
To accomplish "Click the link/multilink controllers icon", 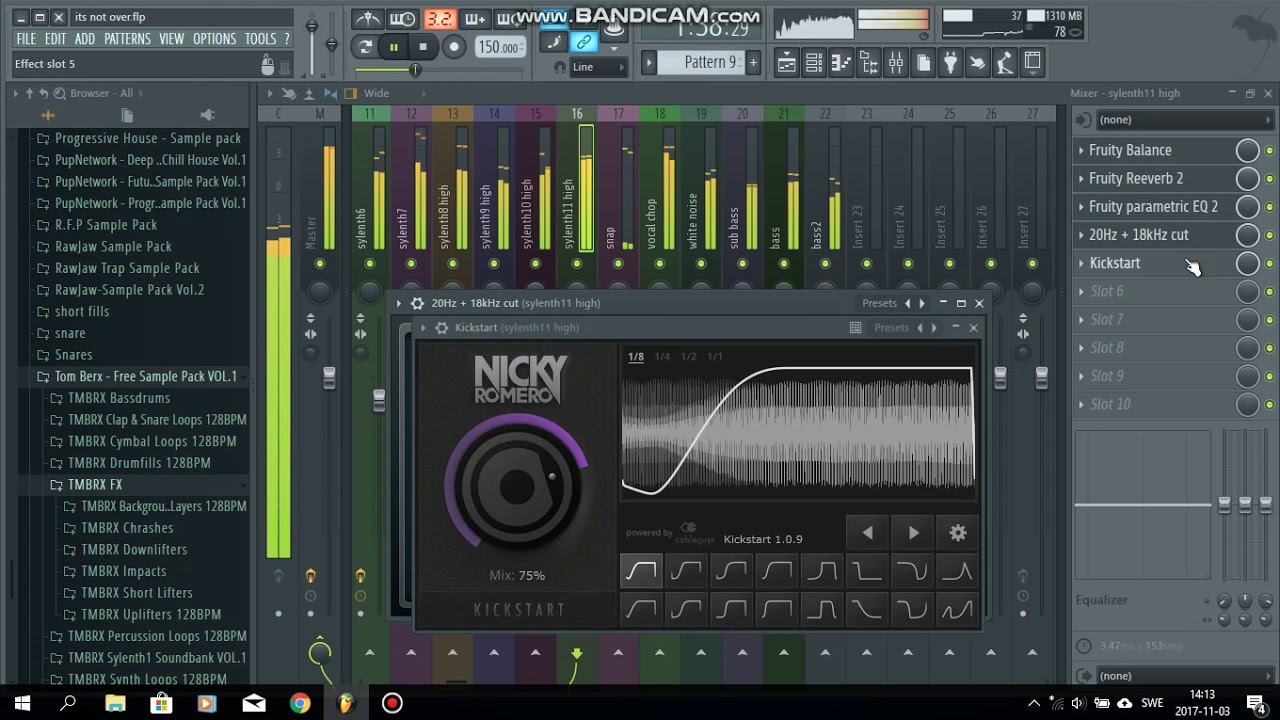I will tap(583, 42).
